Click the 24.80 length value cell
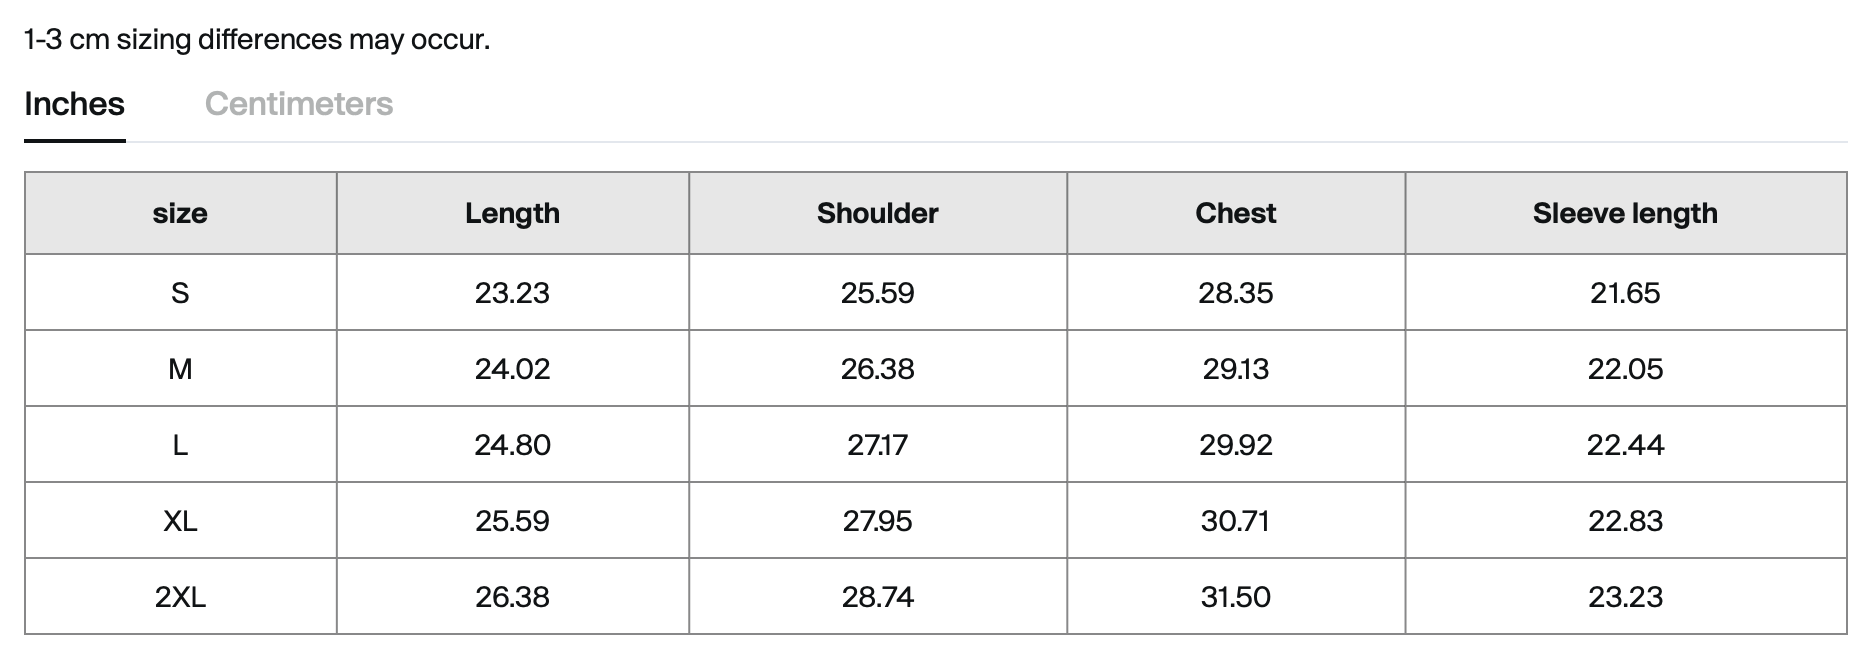The width and height of the screenshot is (1874, 663). [512, 445]
